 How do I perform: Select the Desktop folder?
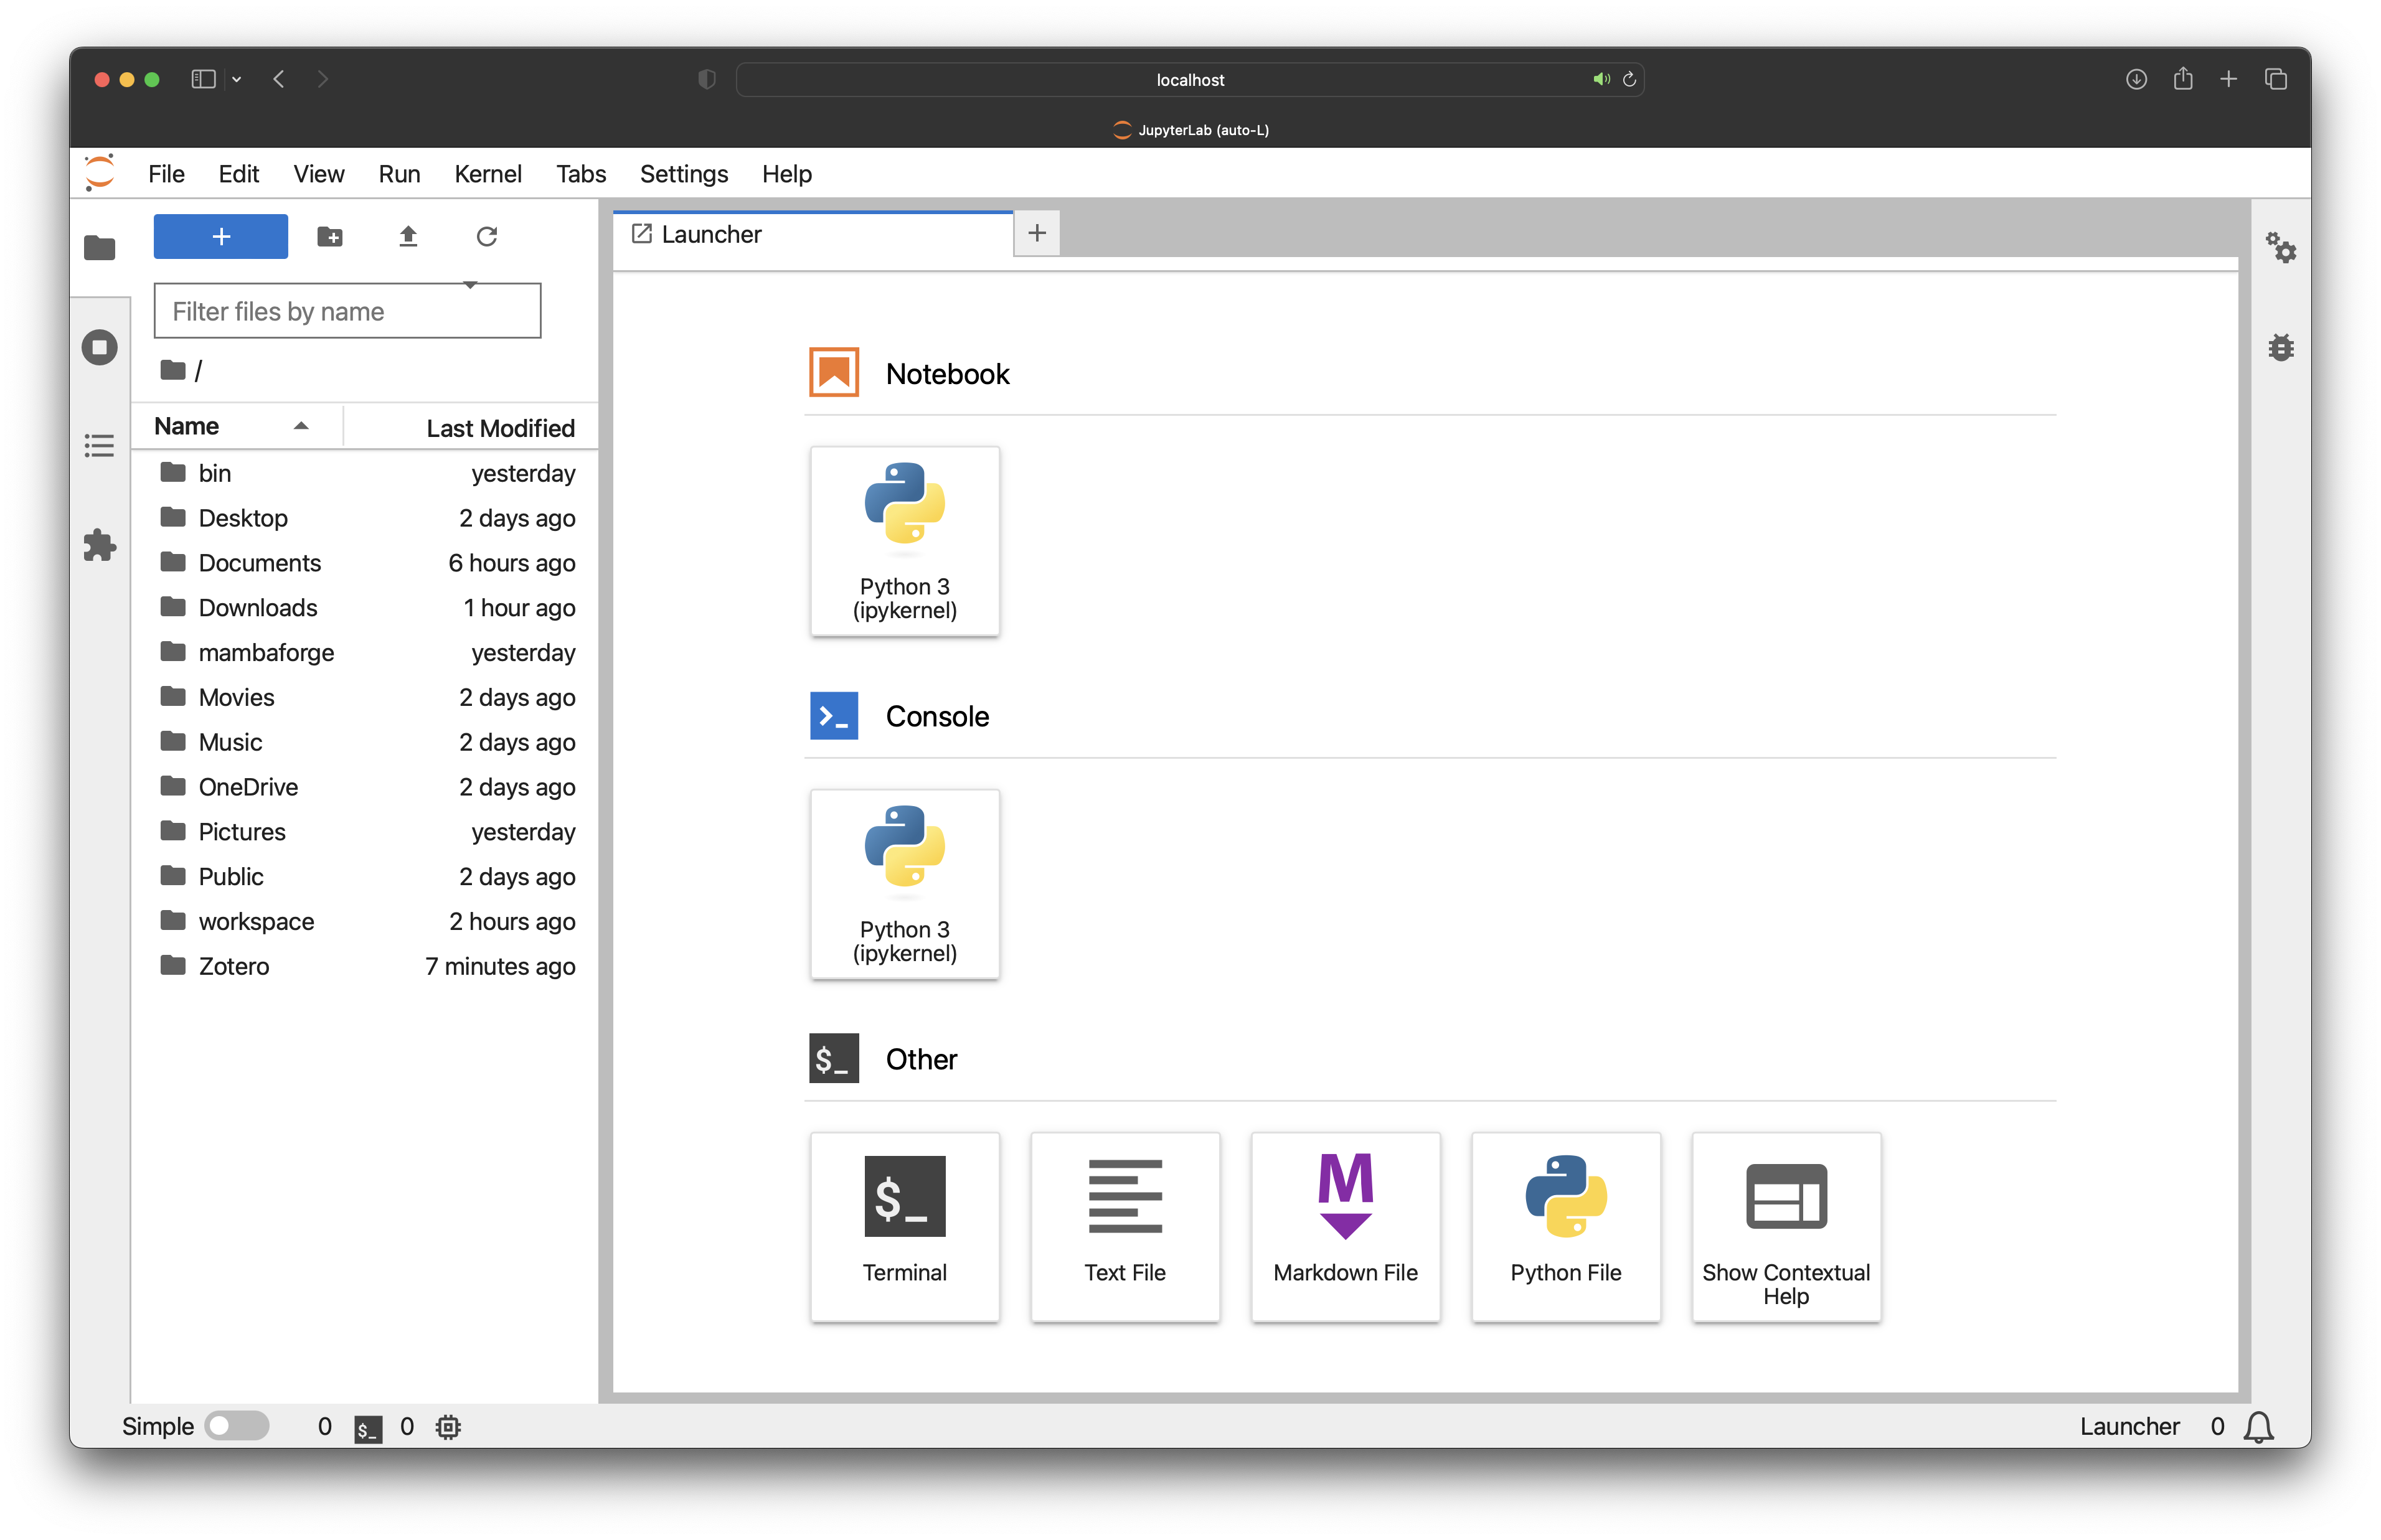pyautogui.click(x=366, y=518)
